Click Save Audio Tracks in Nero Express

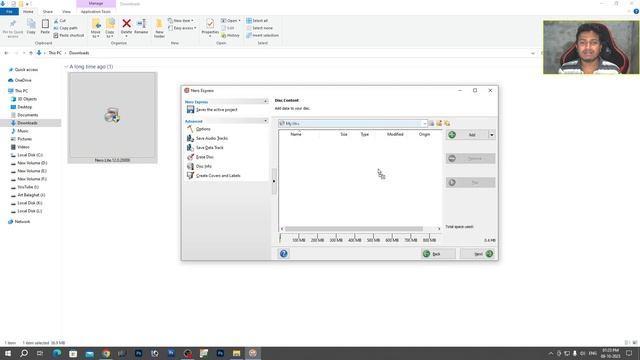211,138
